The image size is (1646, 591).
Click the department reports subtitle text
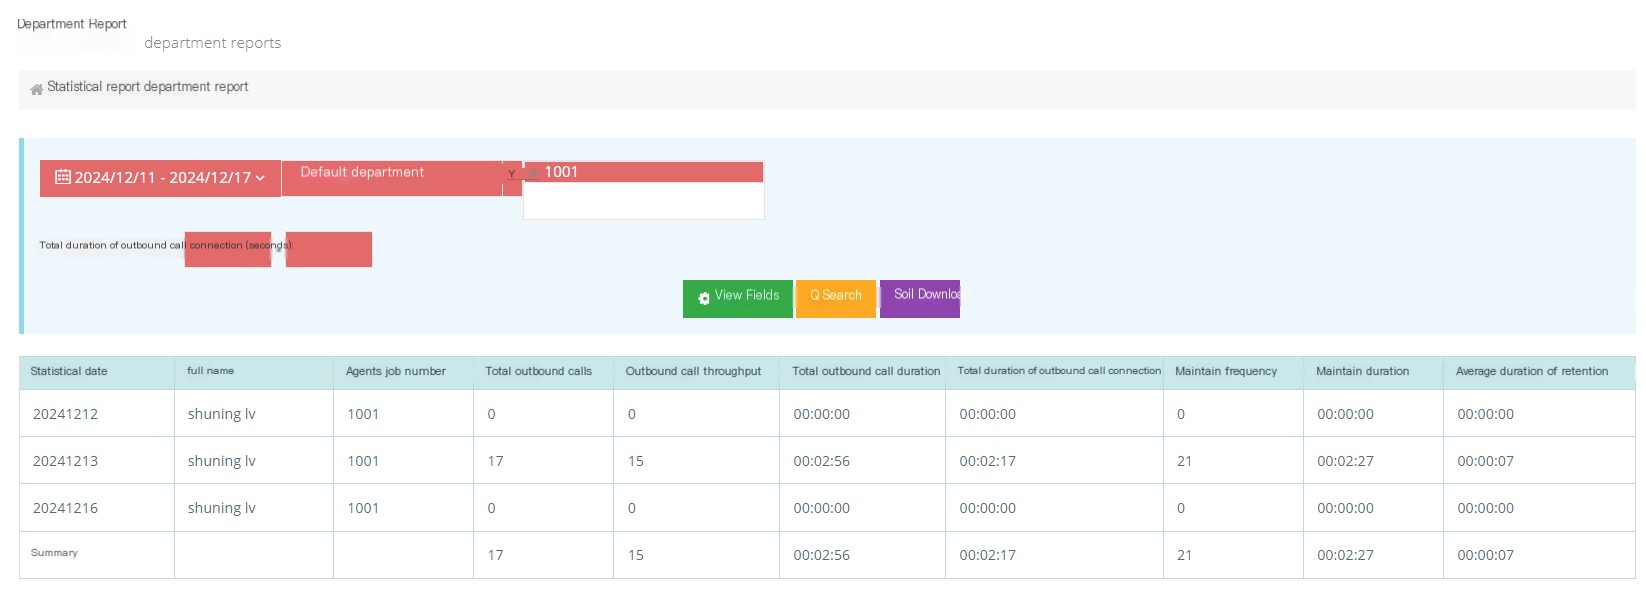(x=212, y=43)
